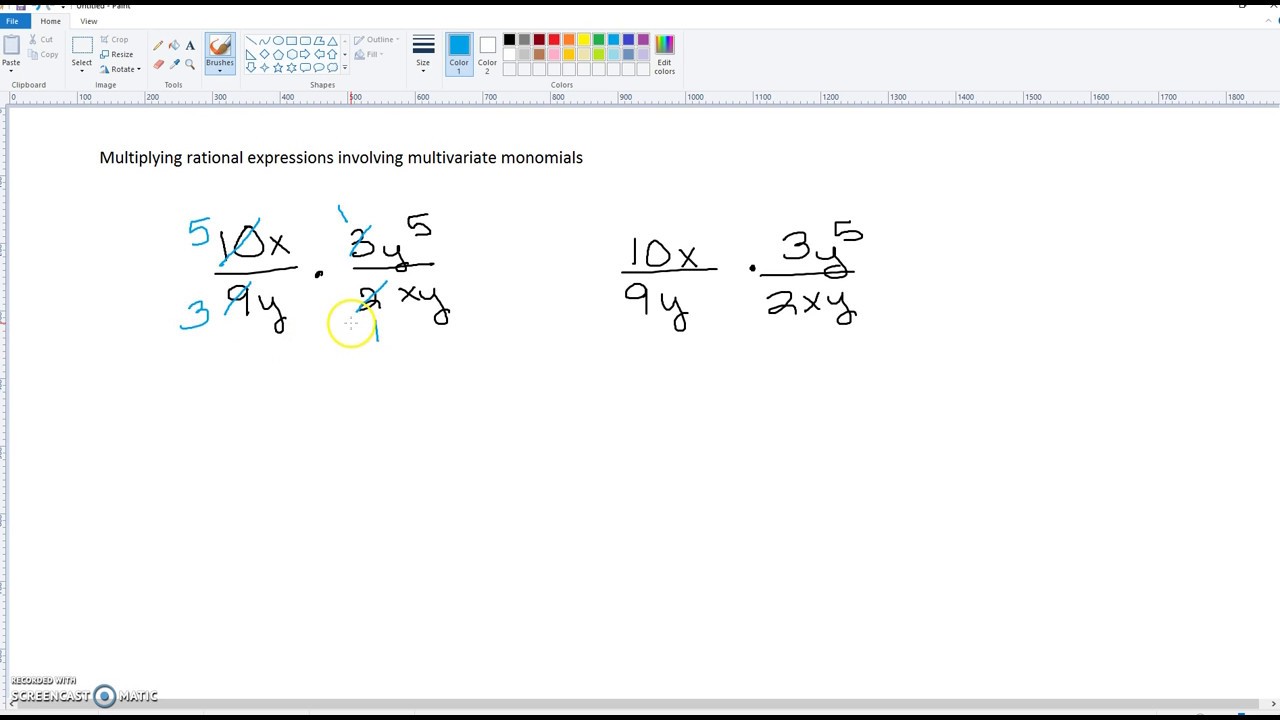Click the 'Multiplying rational expressions' canvas text
This screenshot has width=1280, height=720.
click(x=216, y=157)
